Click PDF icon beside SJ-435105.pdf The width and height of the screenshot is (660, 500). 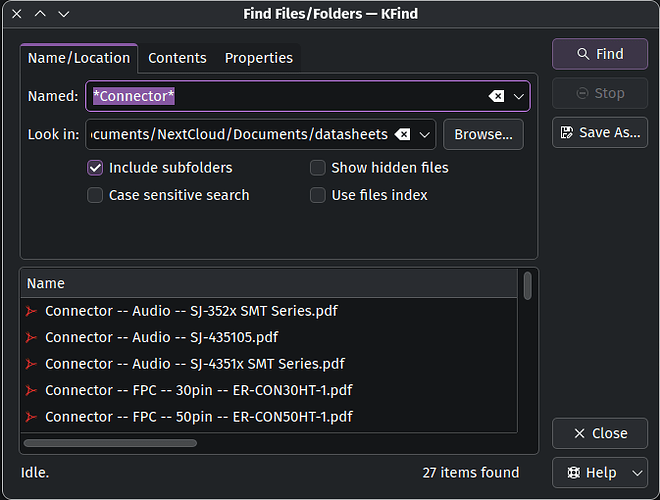tap(32, 338)
